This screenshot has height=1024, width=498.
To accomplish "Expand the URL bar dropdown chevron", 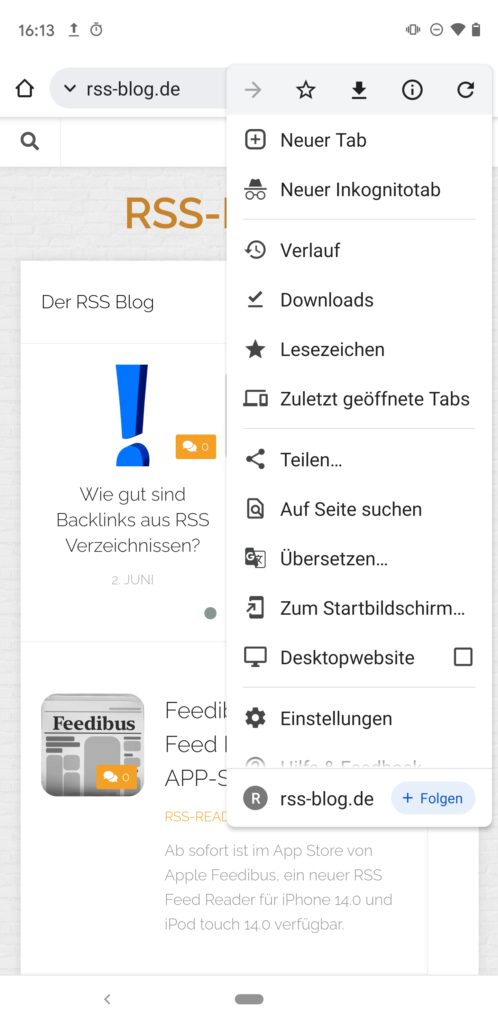I will (70, 89).
